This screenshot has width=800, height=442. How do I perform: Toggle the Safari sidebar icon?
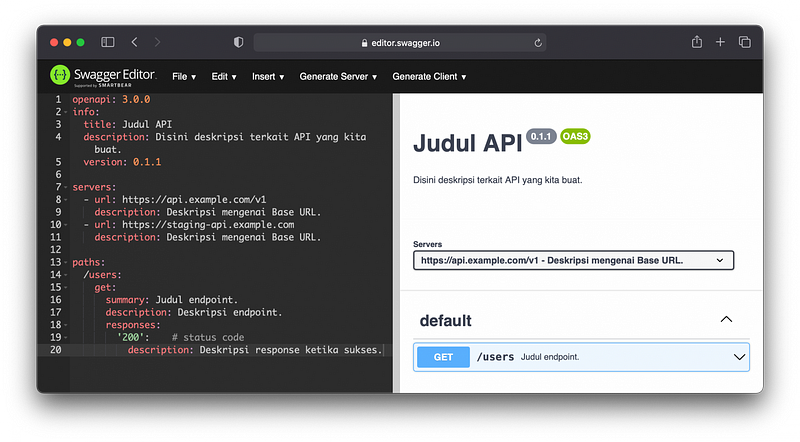pyautogui.click(x=108, y=42)
